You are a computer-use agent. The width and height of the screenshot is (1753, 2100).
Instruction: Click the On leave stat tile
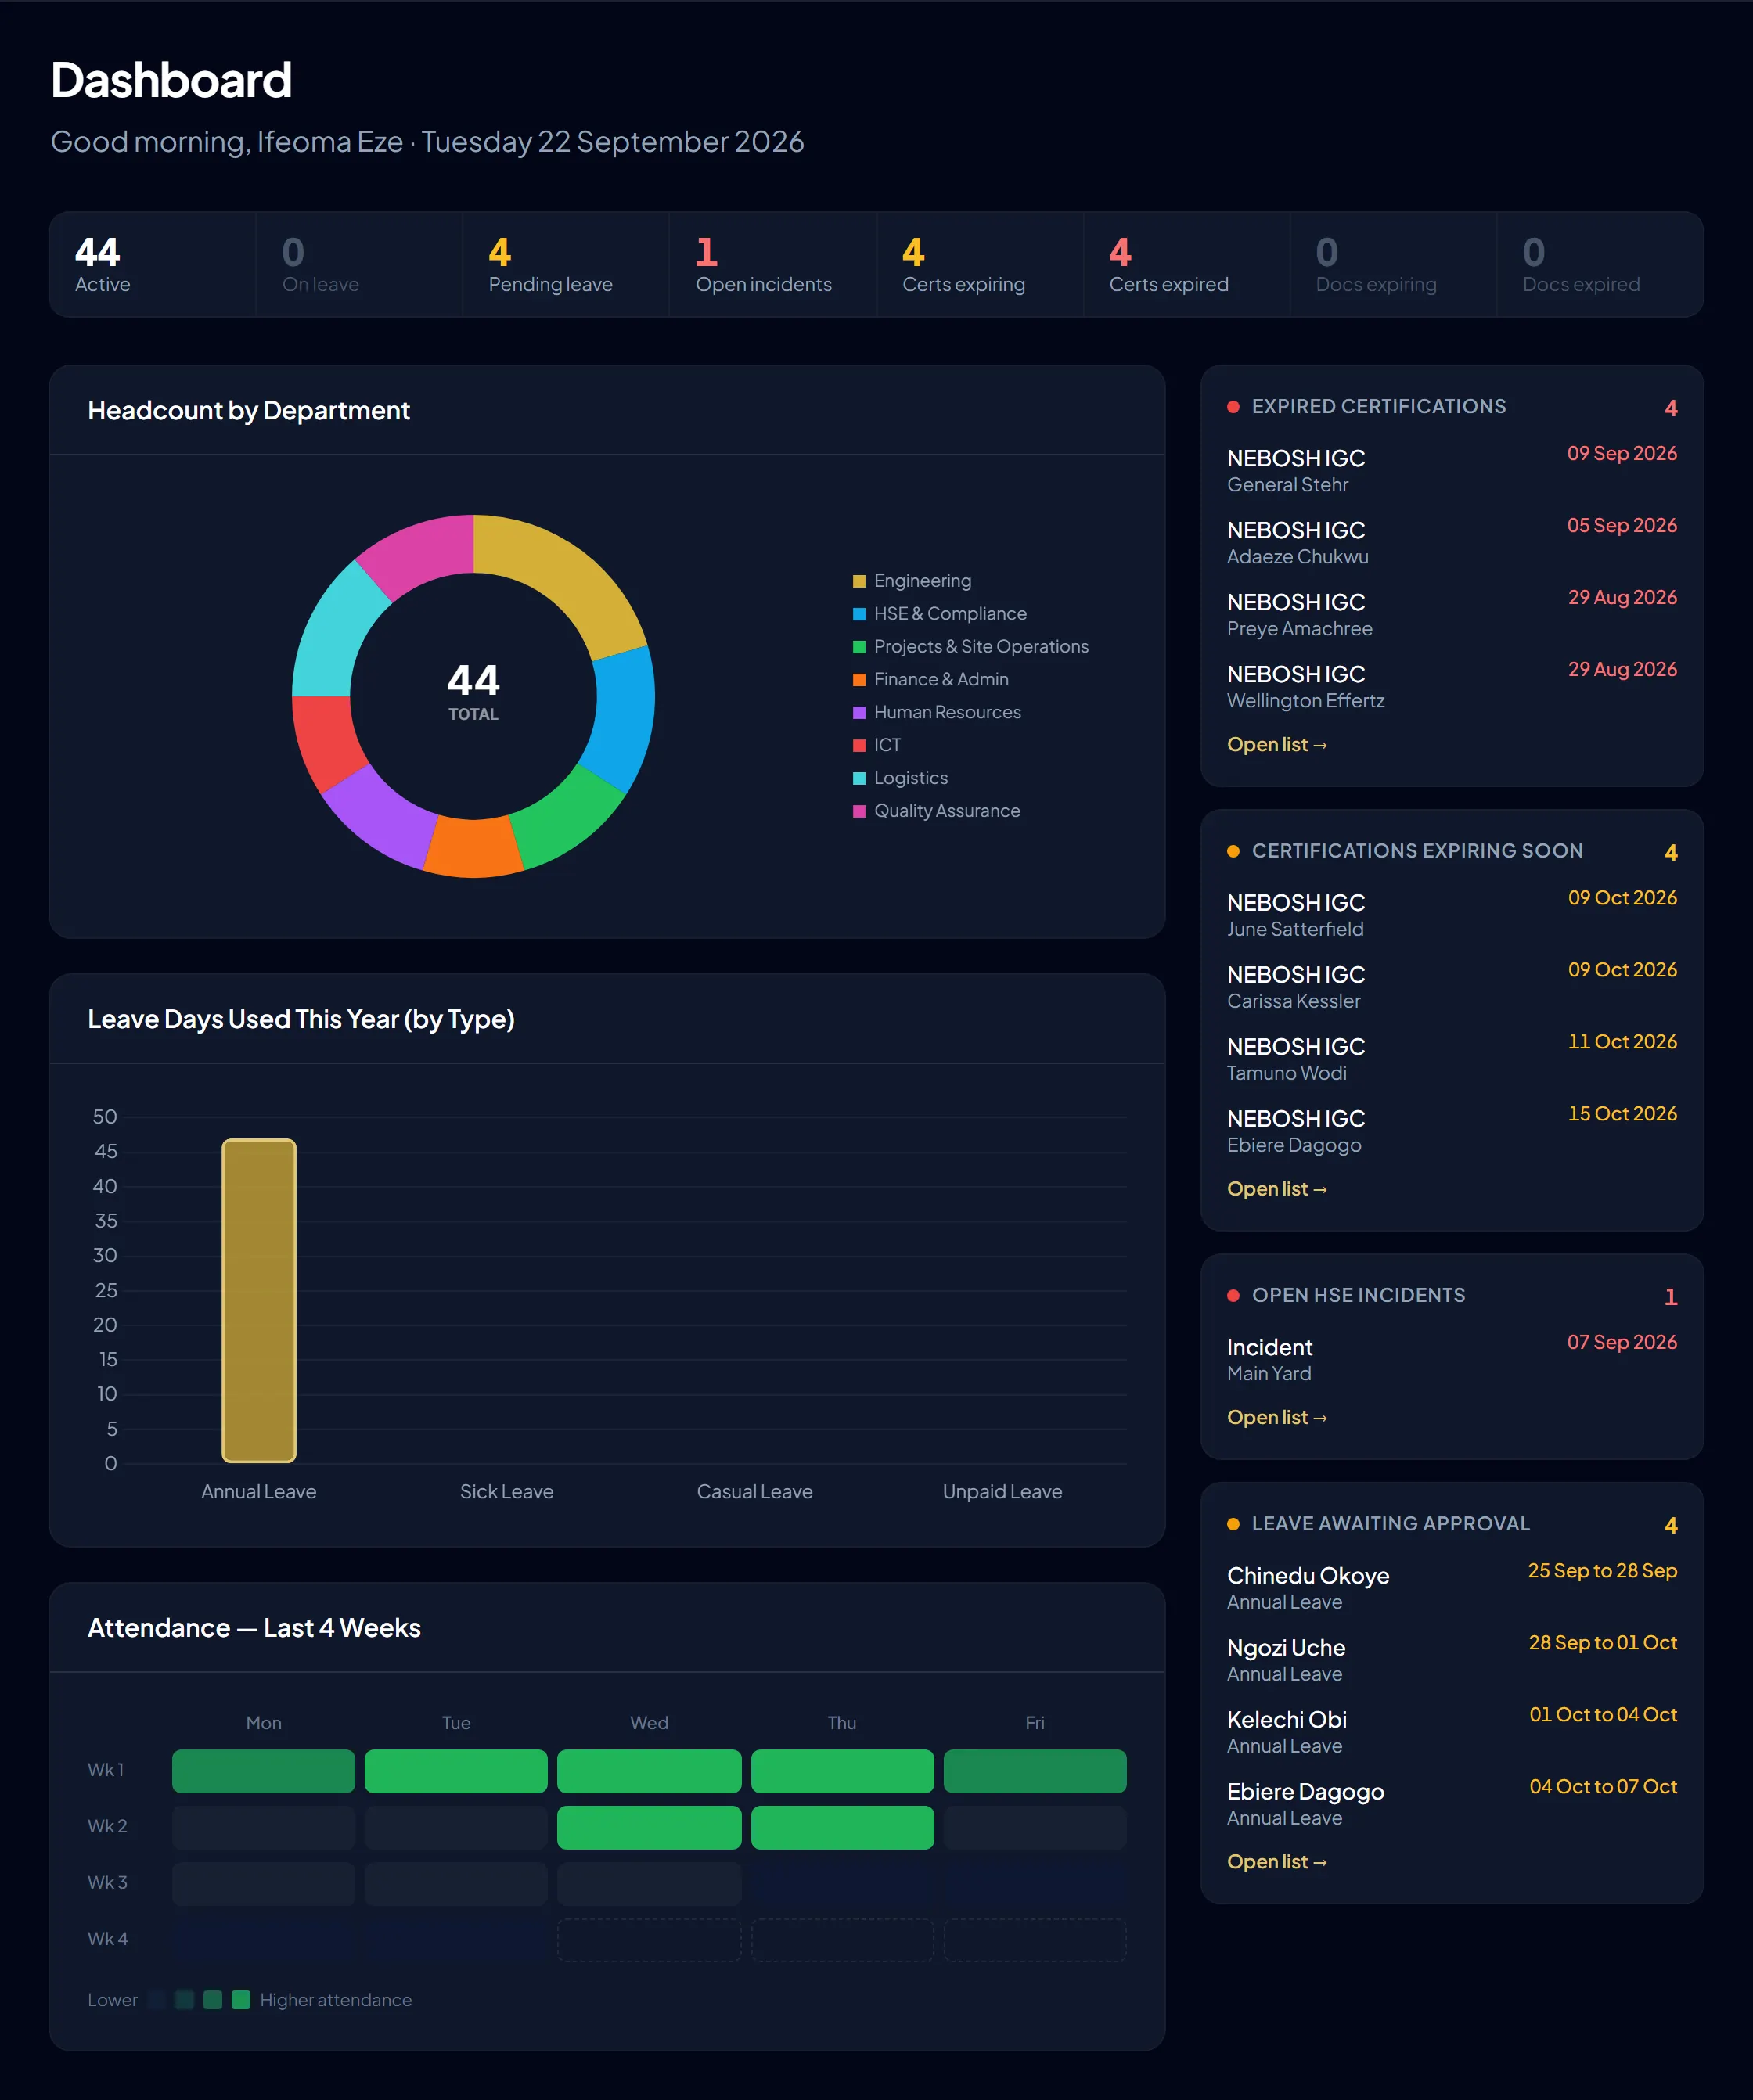359,264
